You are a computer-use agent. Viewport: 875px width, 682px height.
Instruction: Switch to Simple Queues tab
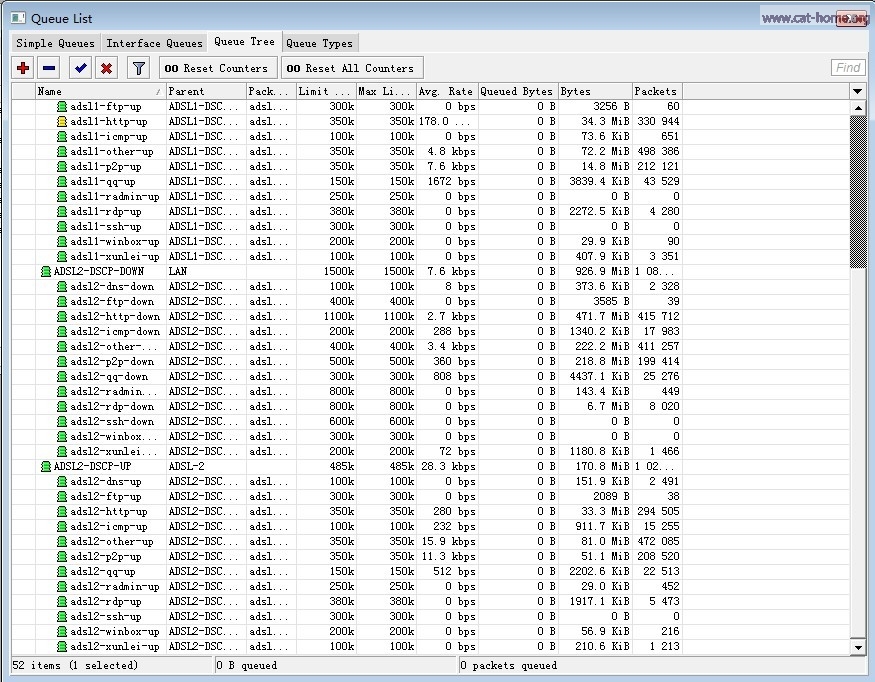pos(56,43)
